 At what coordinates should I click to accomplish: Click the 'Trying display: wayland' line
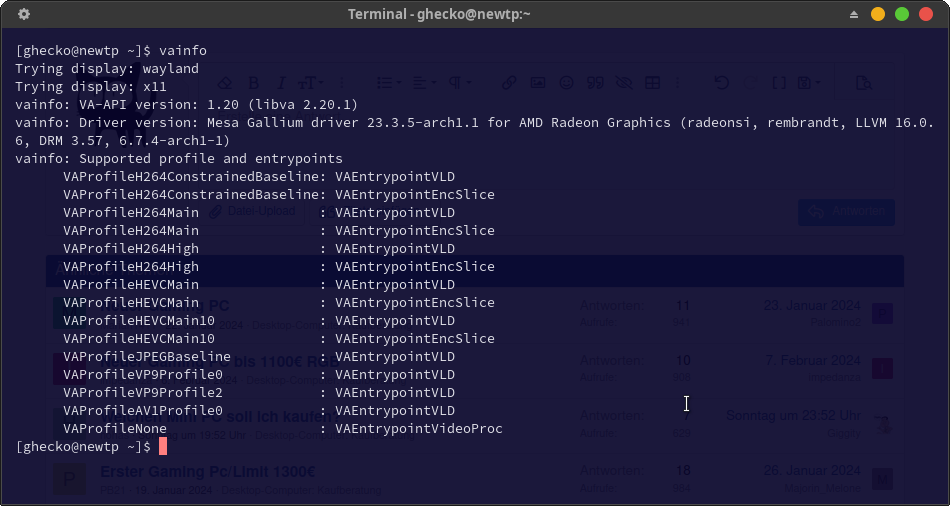tap(107, 68)
